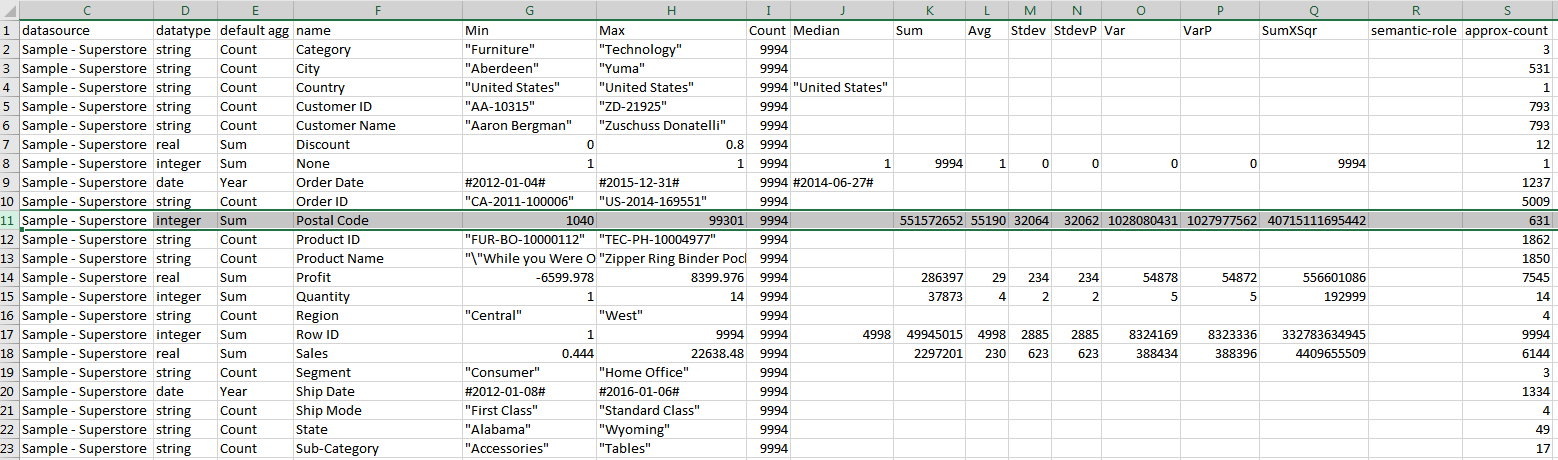Click the "Home Office" Max cell
Screen dimensions: 1558x460
tap(671, 372)
